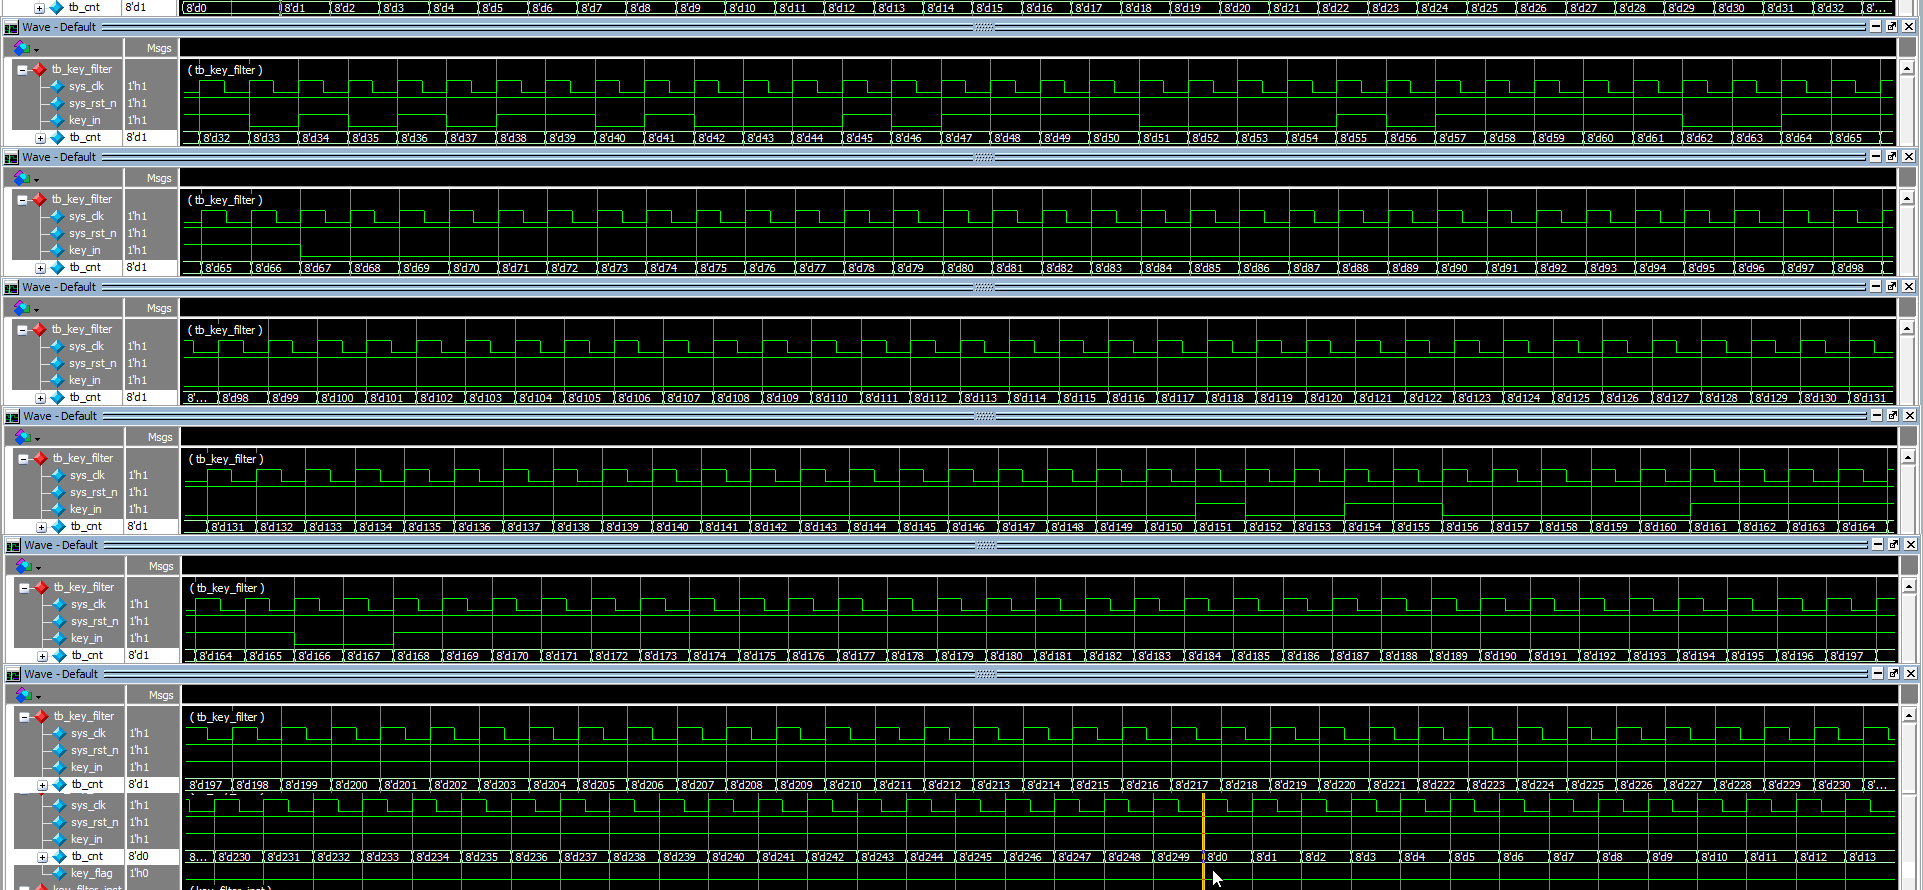Select sys_clk signal in 8'd32 panel

click(86, 87)
